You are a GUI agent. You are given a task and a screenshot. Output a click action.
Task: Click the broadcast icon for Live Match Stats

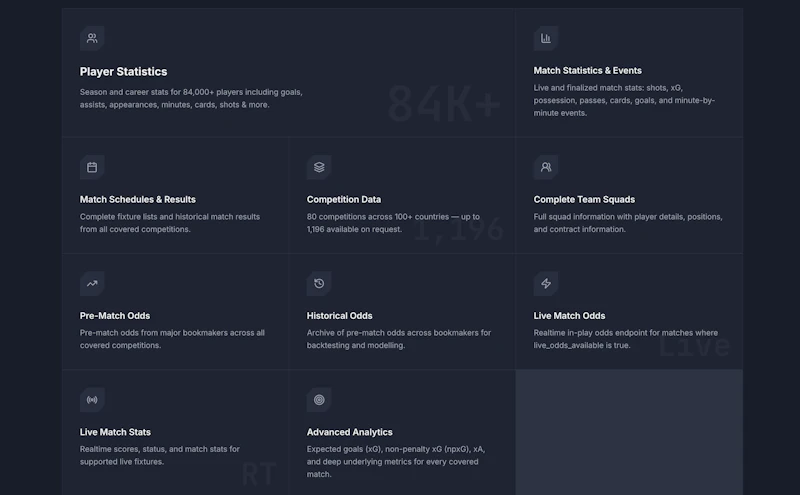[x=92, y=400]
